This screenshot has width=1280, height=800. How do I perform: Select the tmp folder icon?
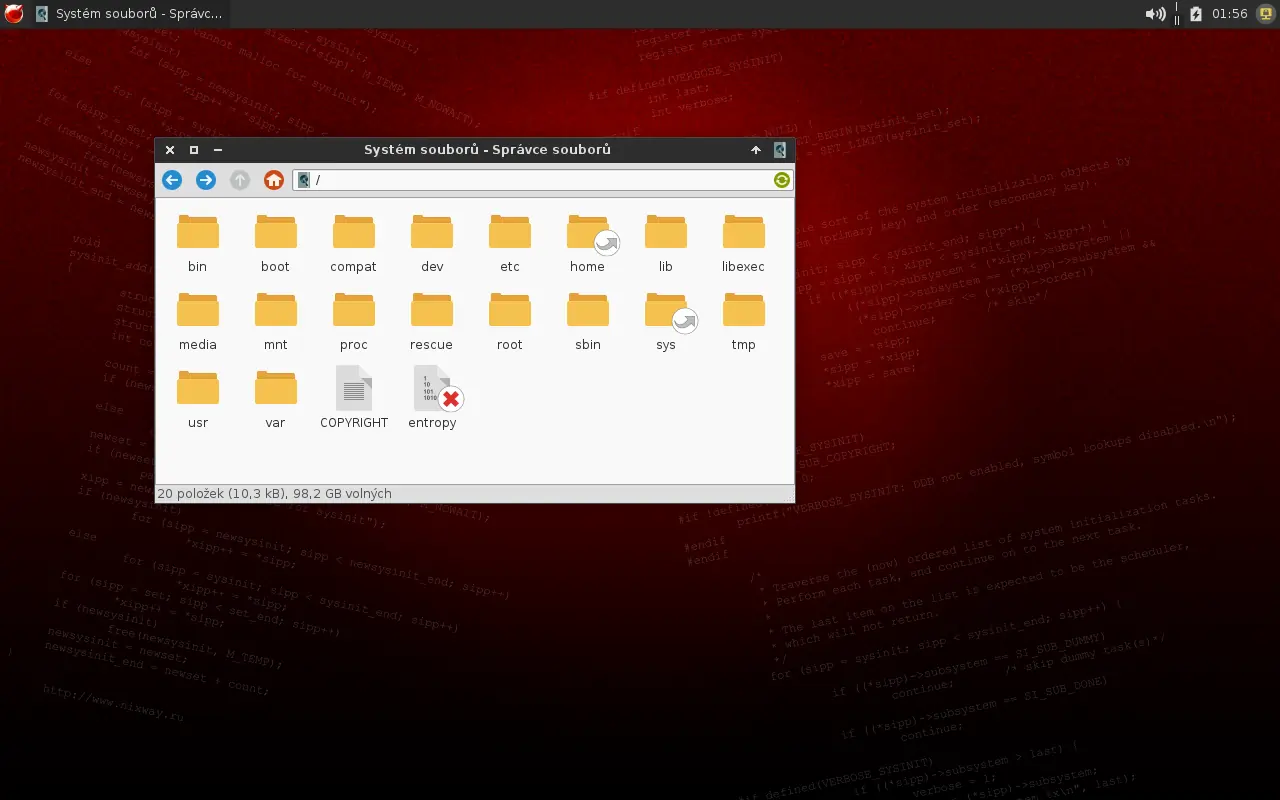point(744,310)
